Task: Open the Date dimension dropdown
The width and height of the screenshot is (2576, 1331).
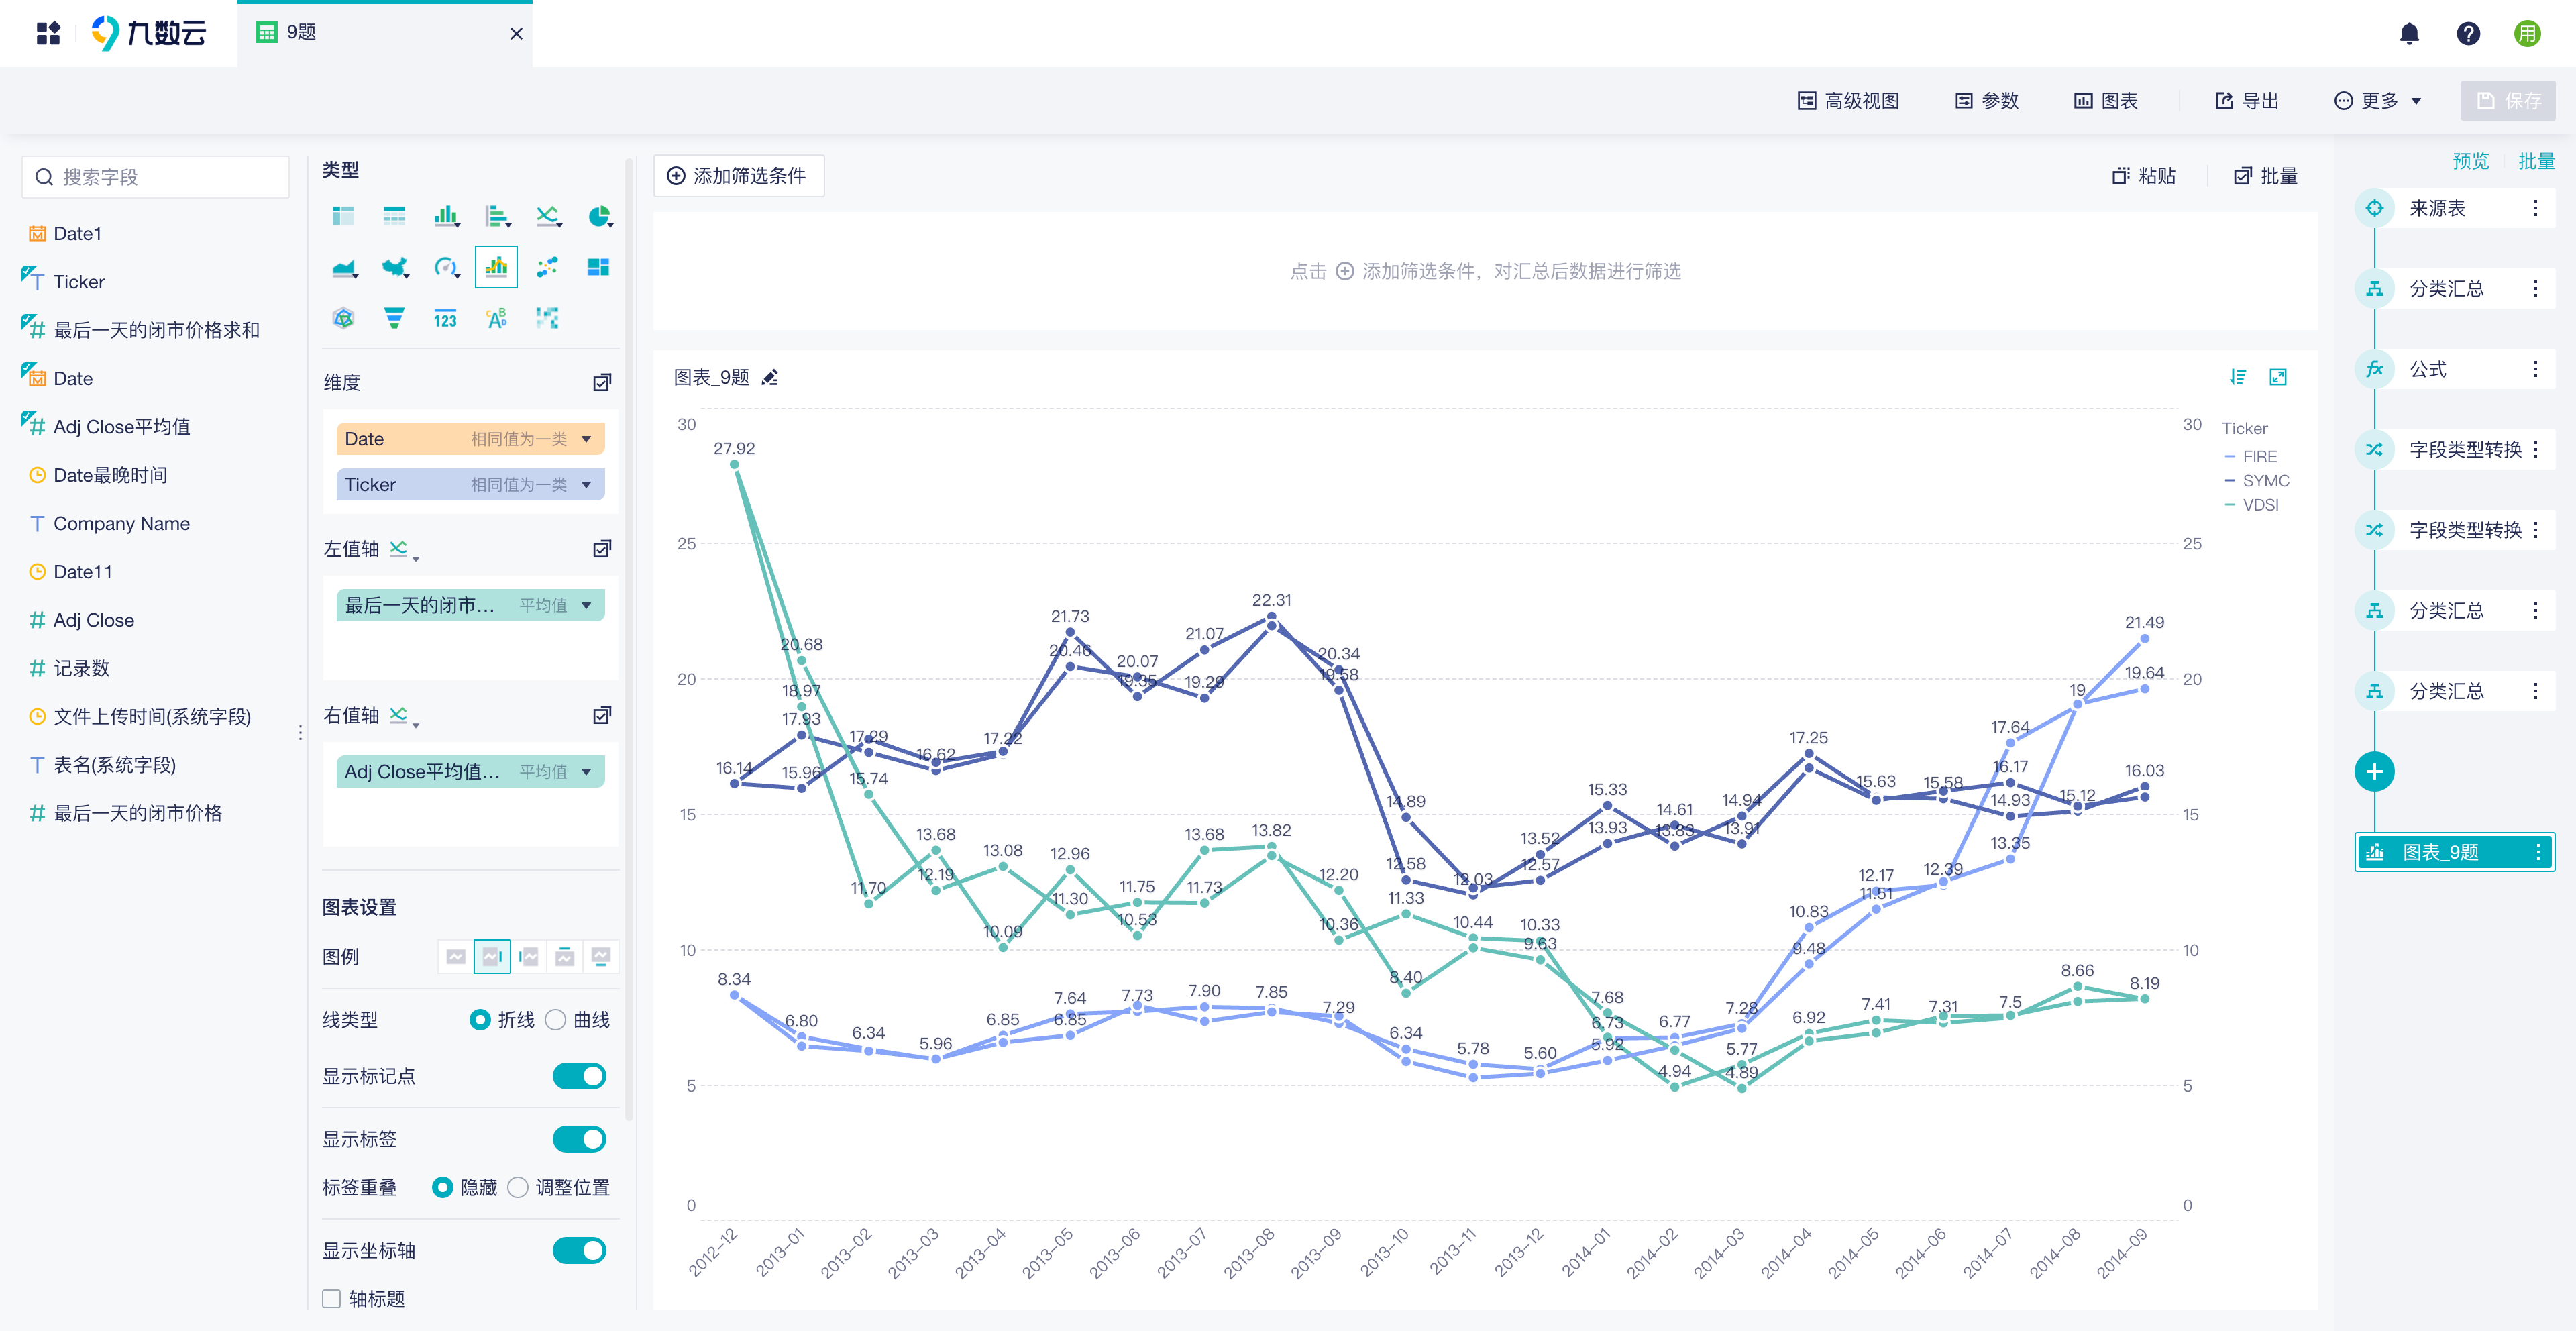Action: (586, 439)
